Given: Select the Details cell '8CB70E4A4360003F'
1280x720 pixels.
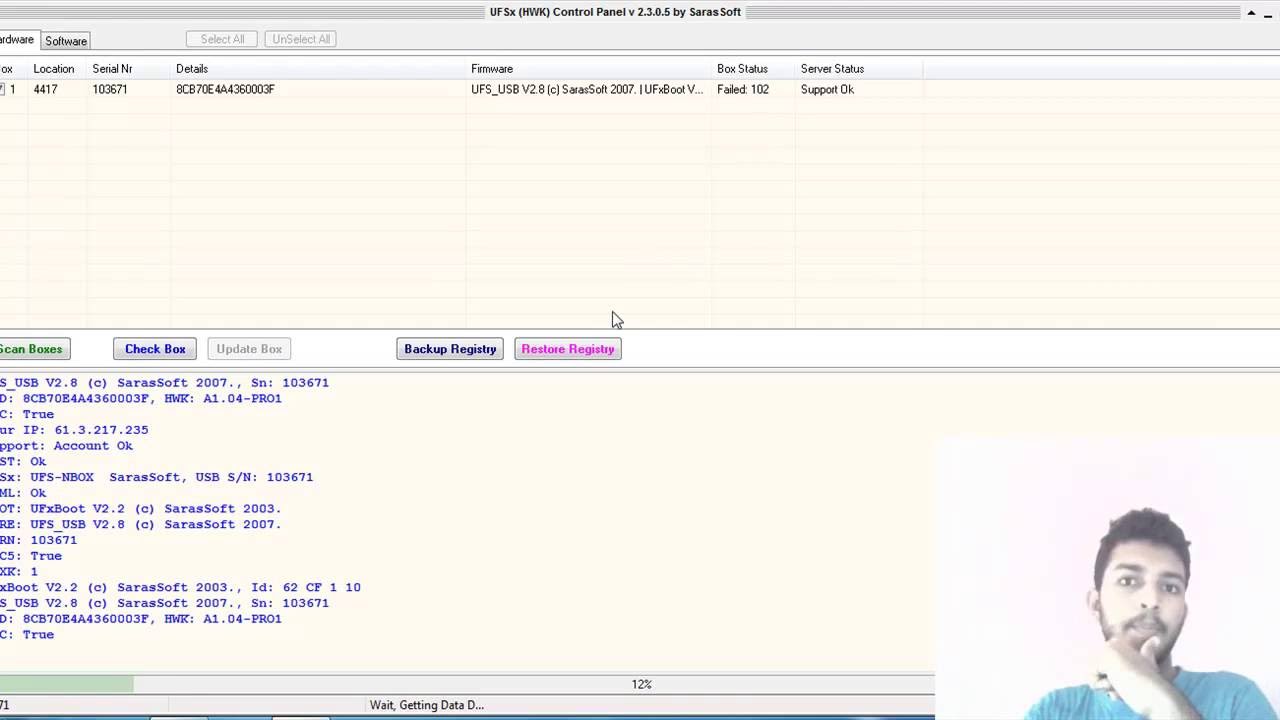Looking at the screenshot, I should coord(226,89).
